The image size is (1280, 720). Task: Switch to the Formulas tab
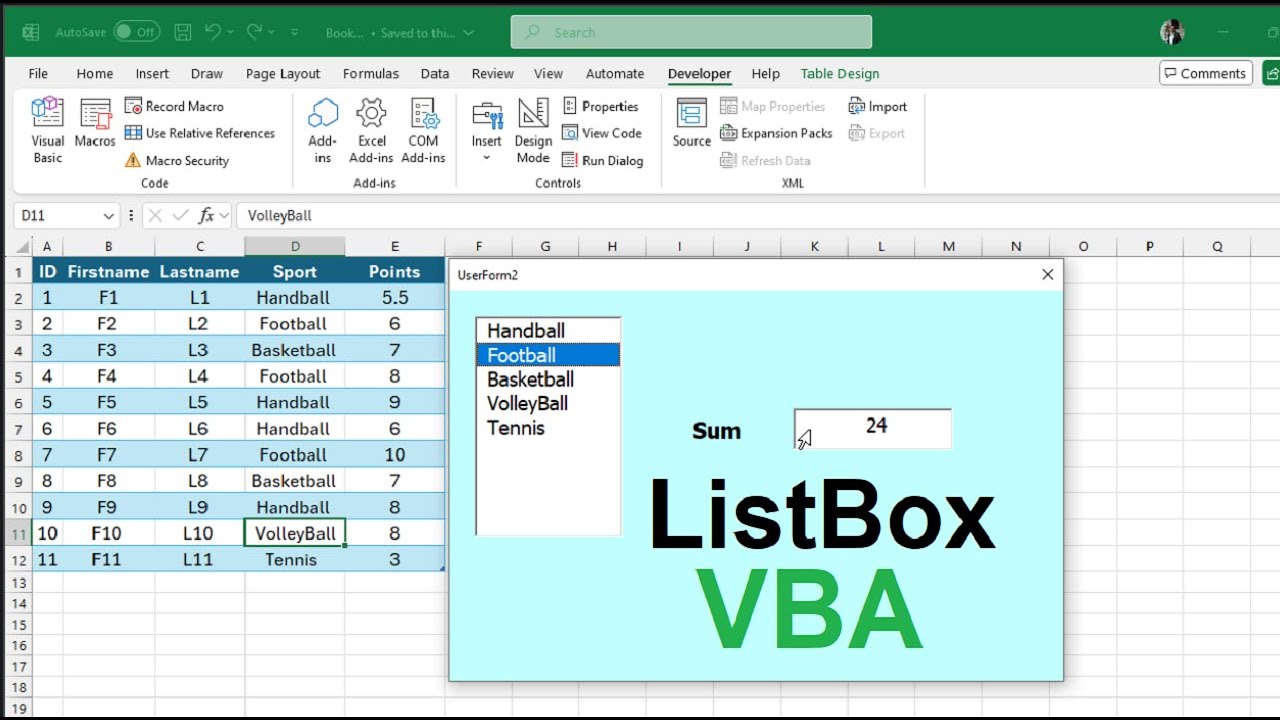click(371, 73)
